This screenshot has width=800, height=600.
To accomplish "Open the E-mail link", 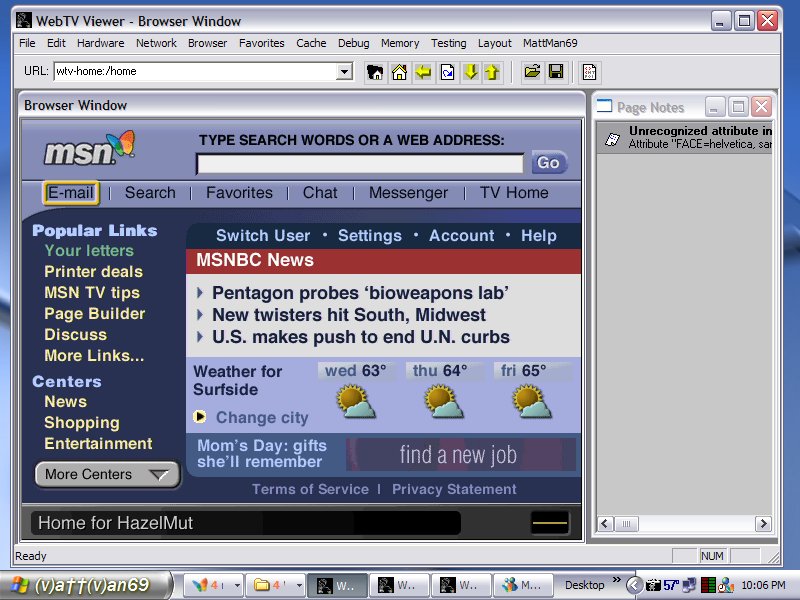I will [x=70, y=193].
